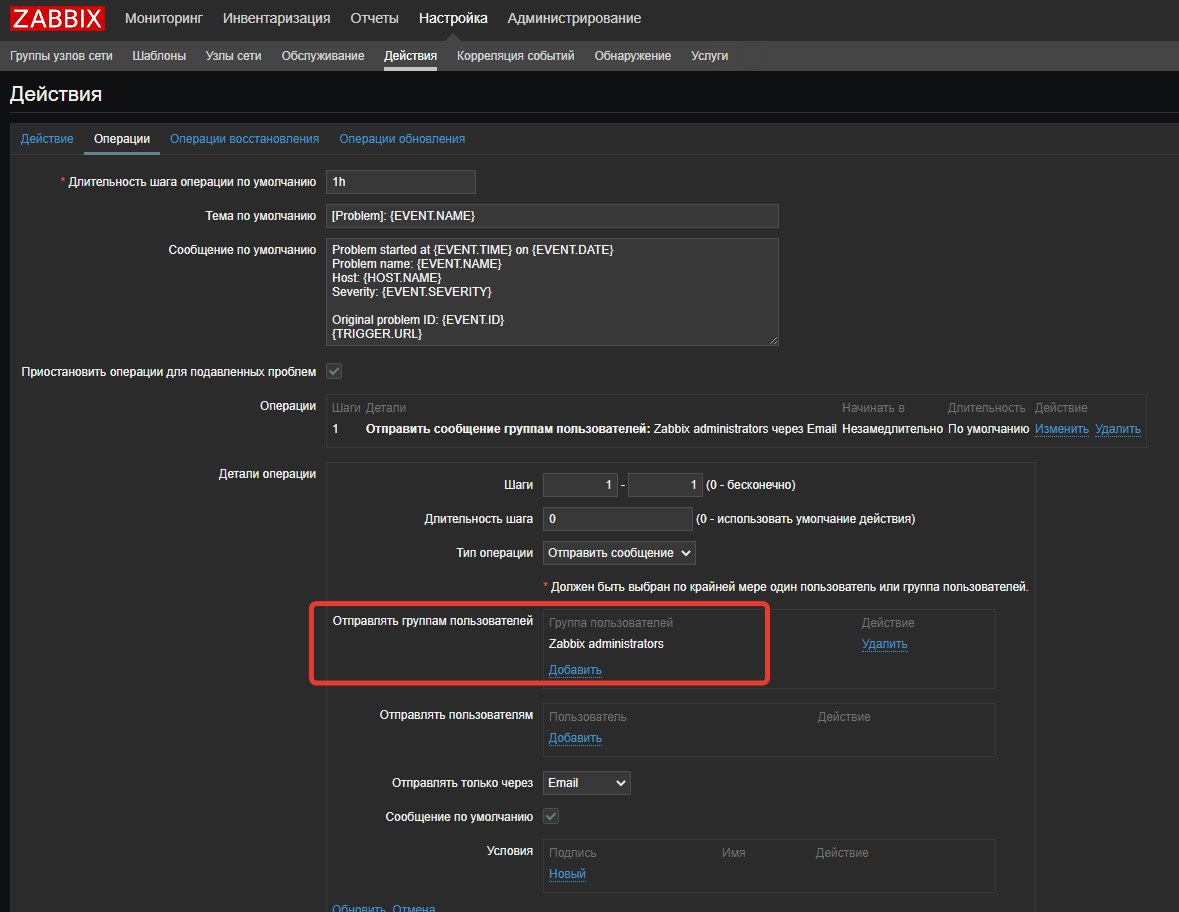
Task: Click the Отмена link
Action: pos(414,907)
